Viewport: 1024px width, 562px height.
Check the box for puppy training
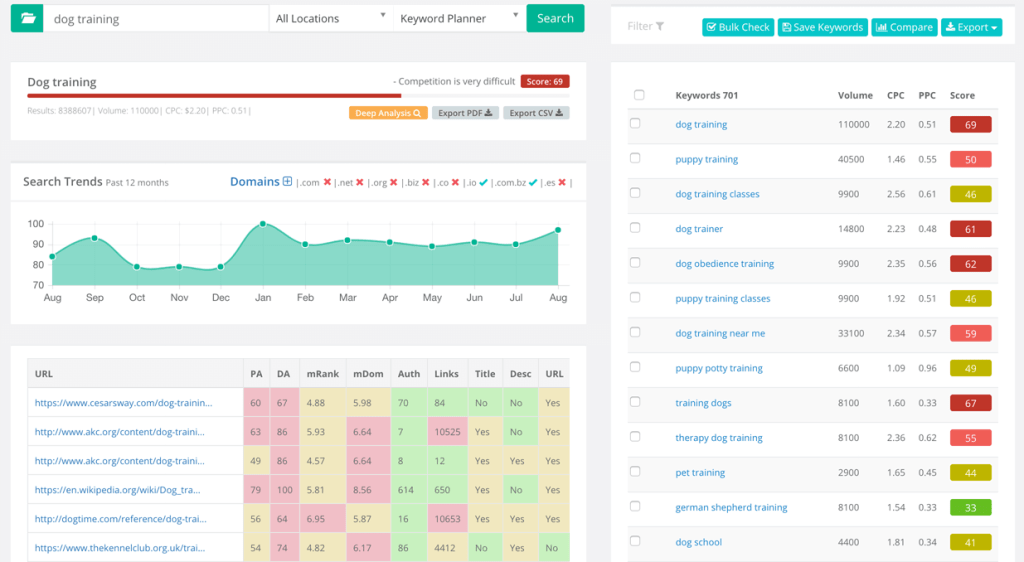click(635, 159)
